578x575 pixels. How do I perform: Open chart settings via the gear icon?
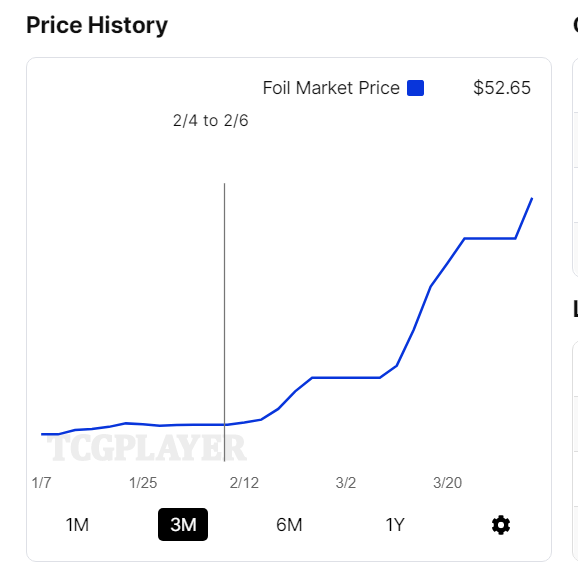pyautogui.click(x=501, y=525)
